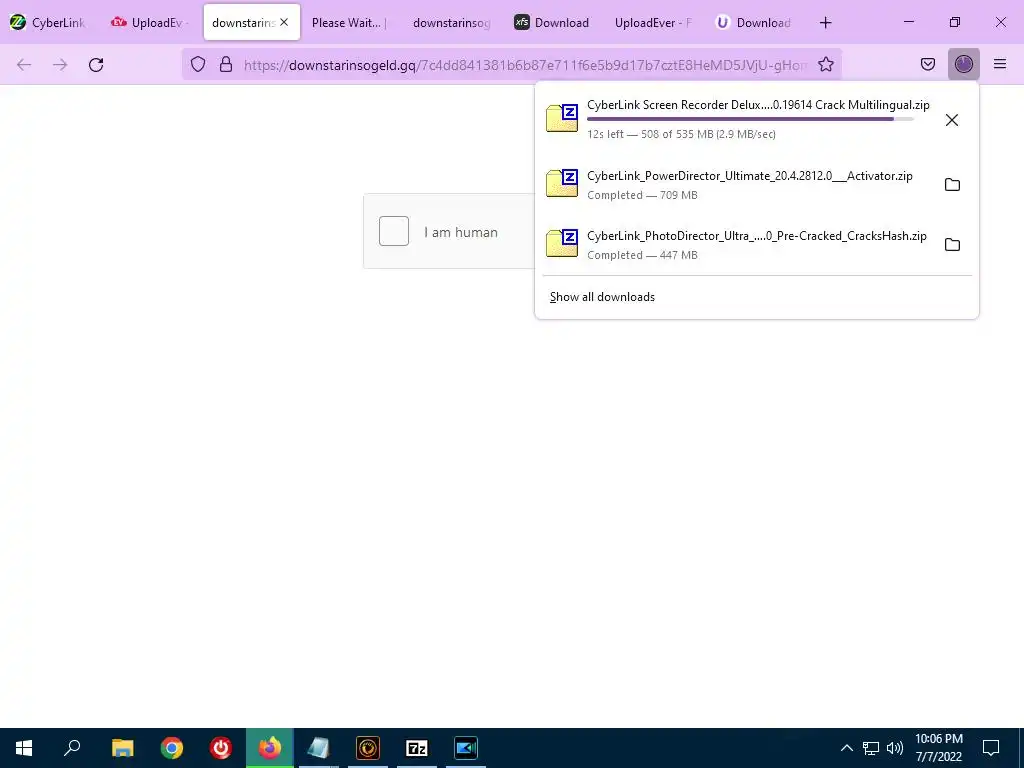Open CyberLink_PowerDirector_Ultimate Activator.zip entry
Image resolution: width=1024 pixels, height=768 pixels.
[737, 185]
